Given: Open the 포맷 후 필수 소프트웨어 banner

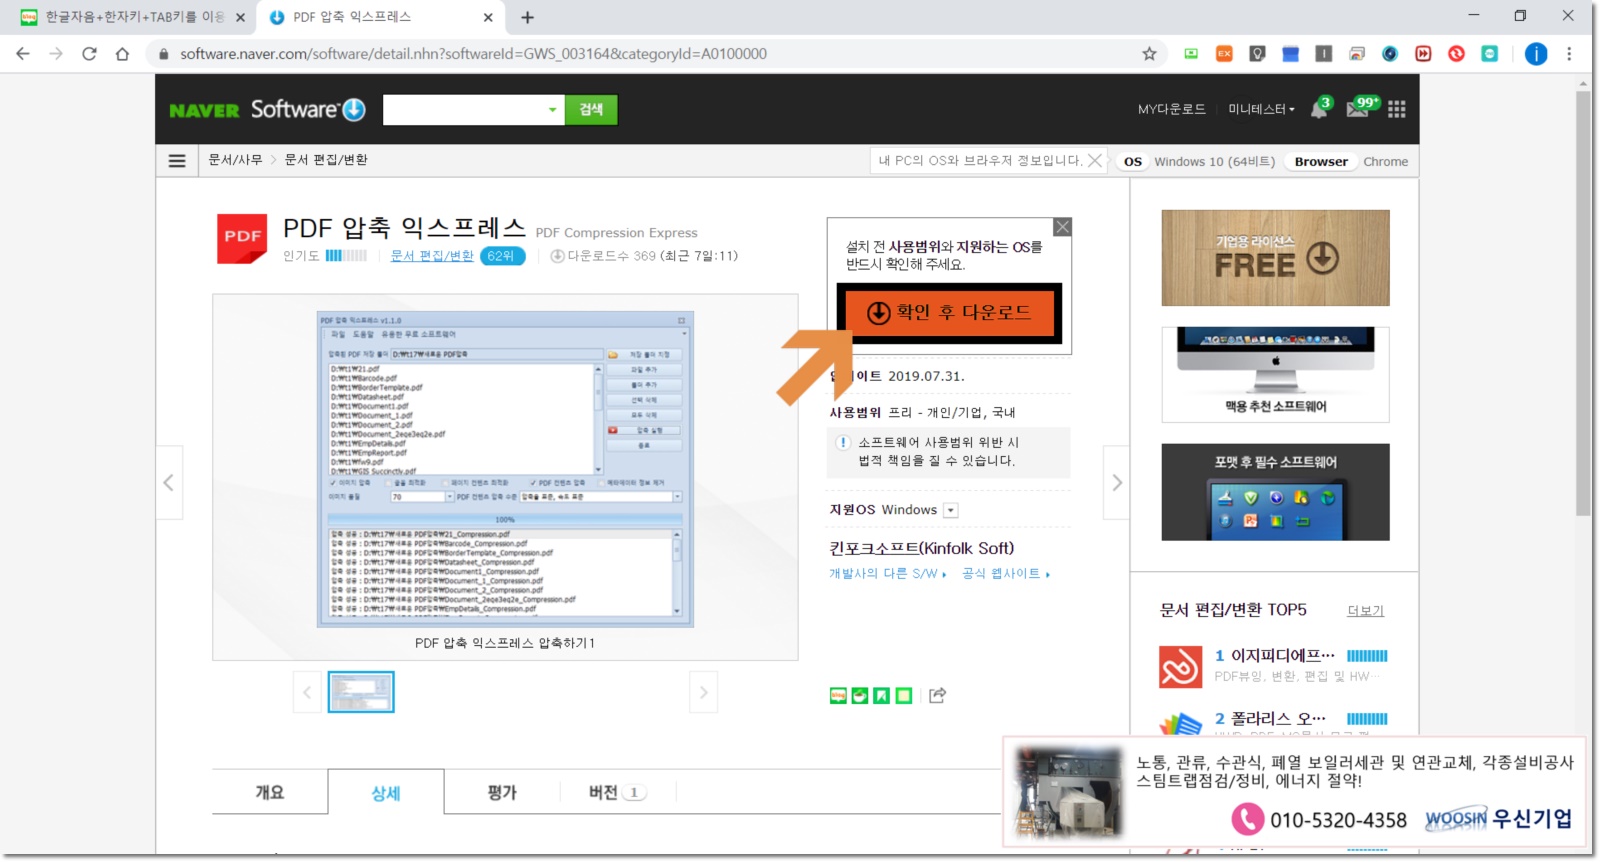Looking at the screenshot, I should [x=1275, y=492].
